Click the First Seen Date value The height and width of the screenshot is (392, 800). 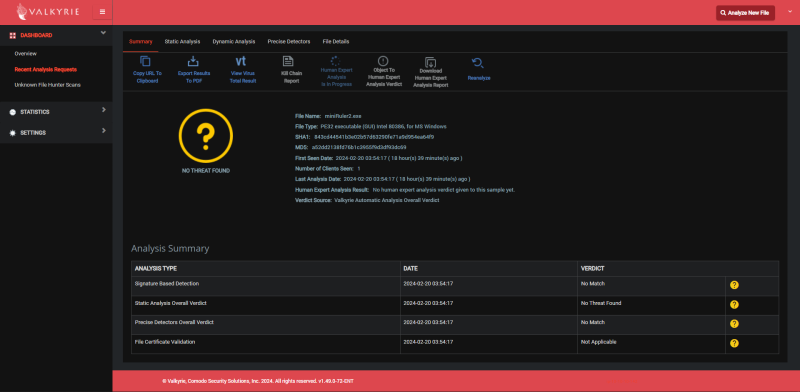[399, 158]
